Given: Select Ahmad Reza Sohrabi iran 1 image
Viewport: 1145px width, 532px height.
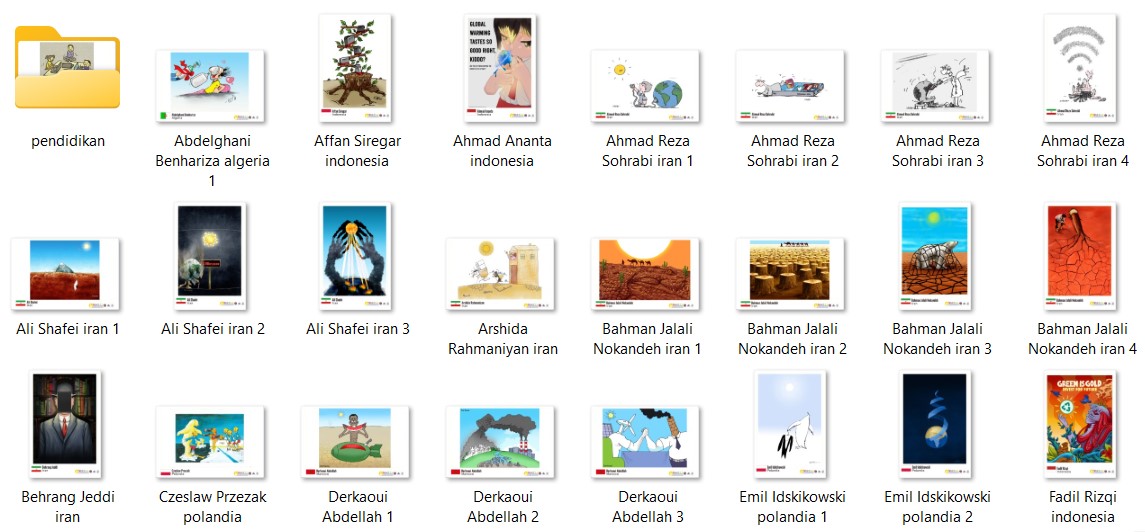Looking at the screenshot, I should point(646,86).
